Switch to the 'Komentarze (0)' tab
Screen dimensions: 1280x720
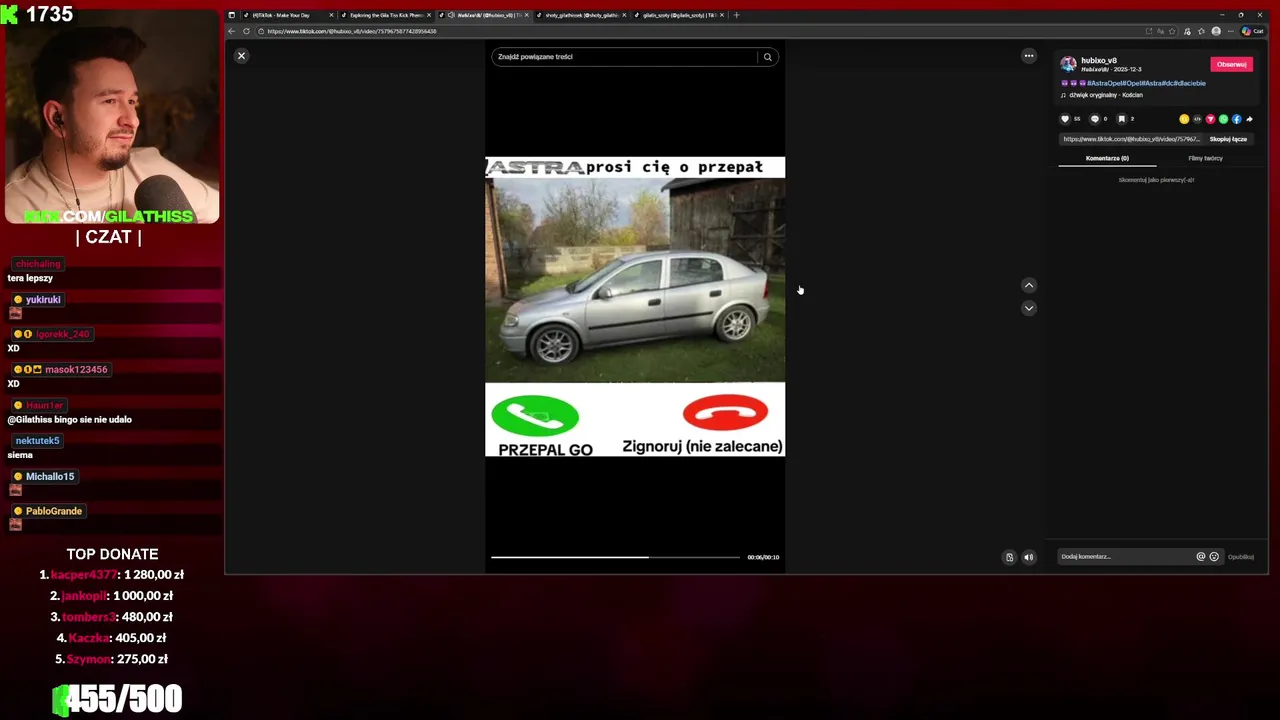(1107, 158)
